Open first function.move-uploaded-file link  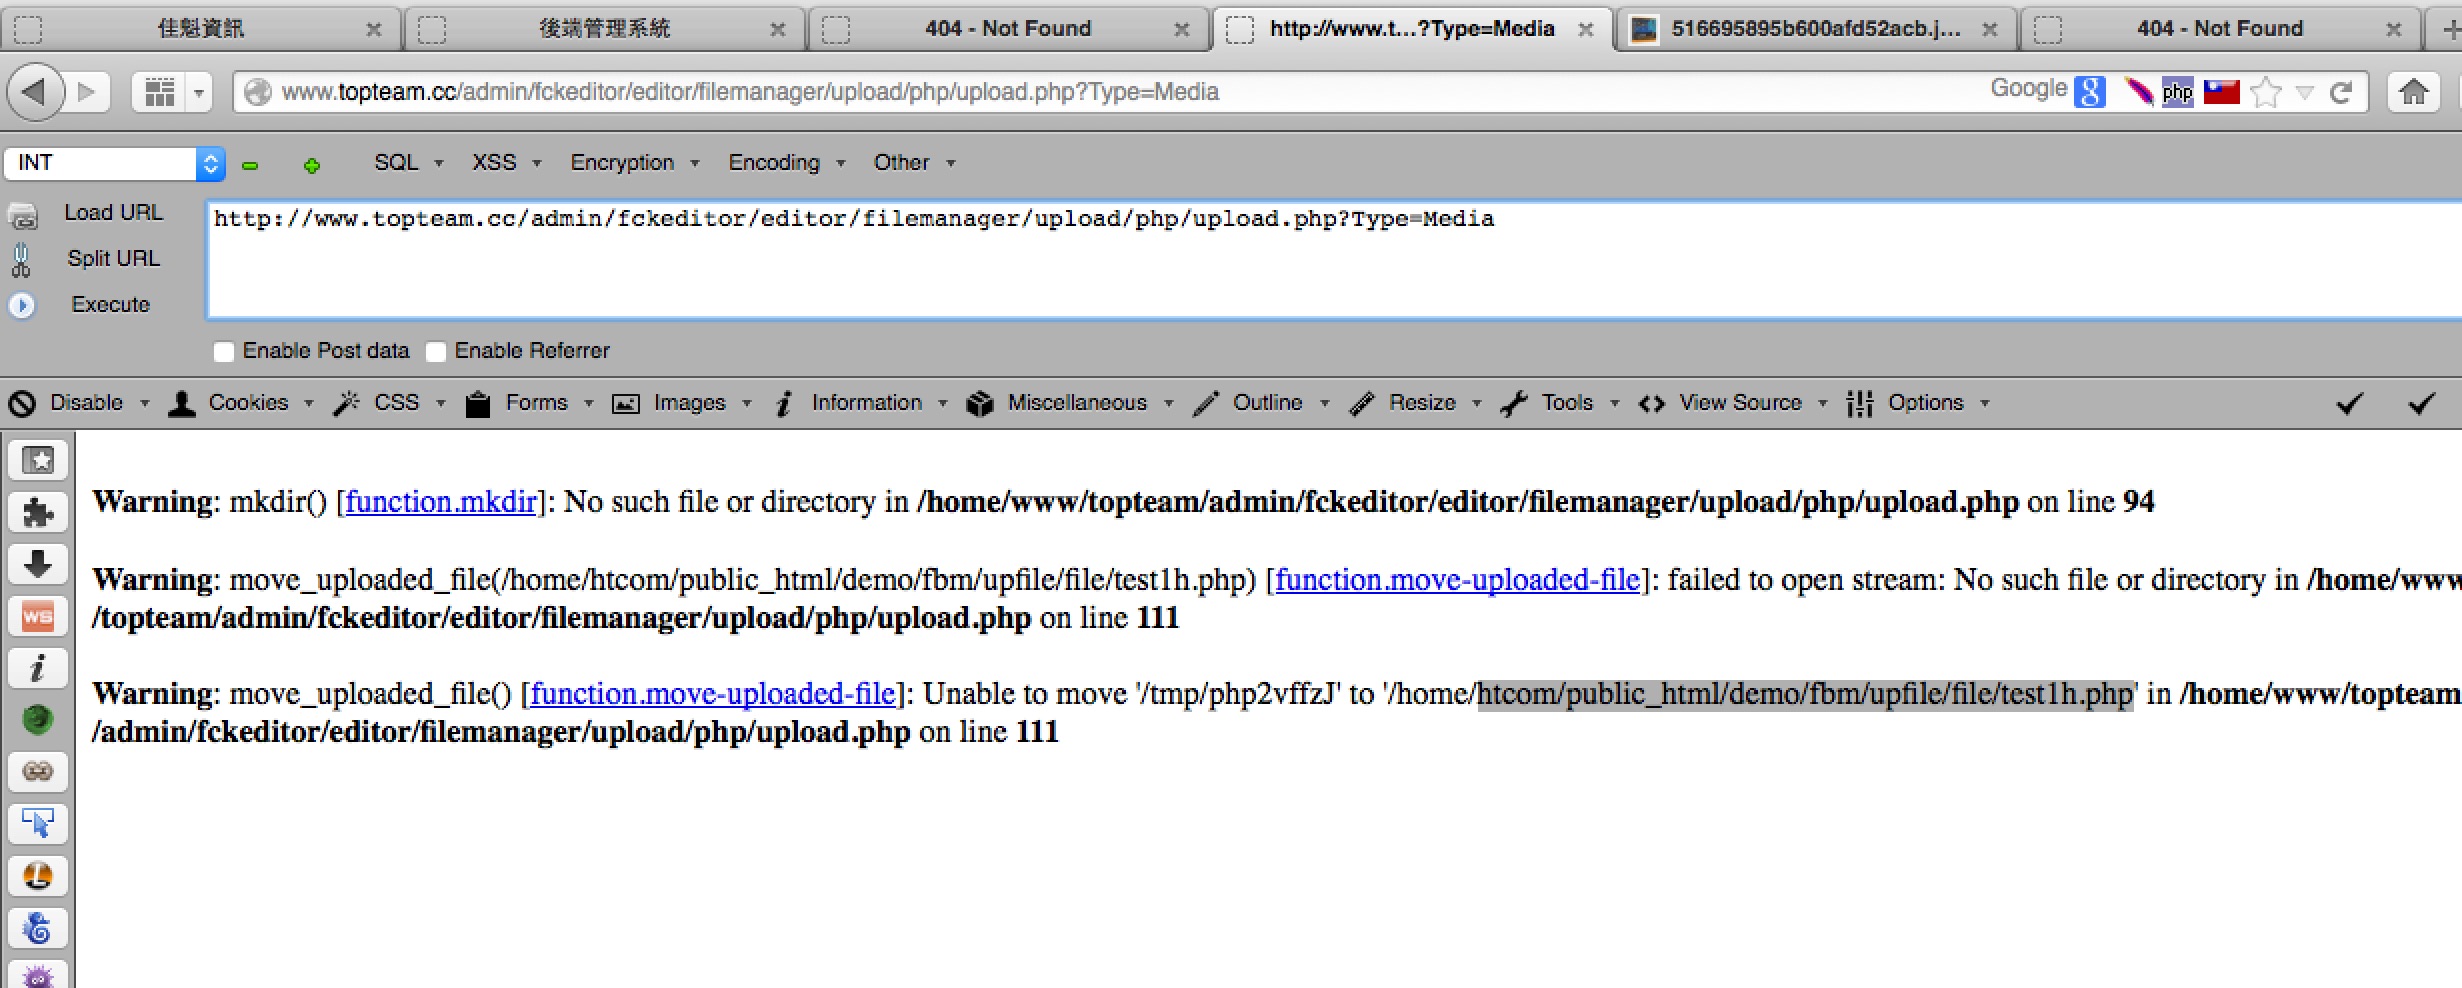coord(1458,579)
